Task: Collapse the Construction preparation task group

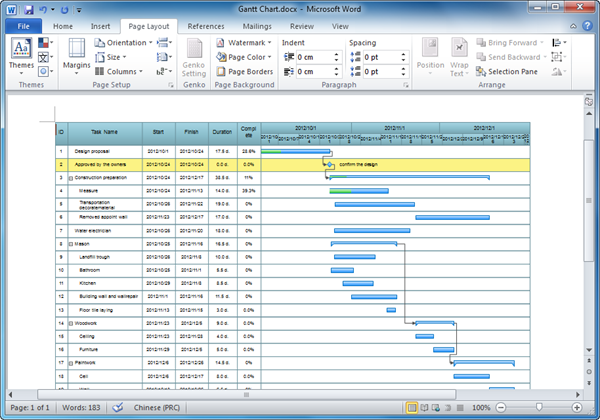Action: pos(70,177)
